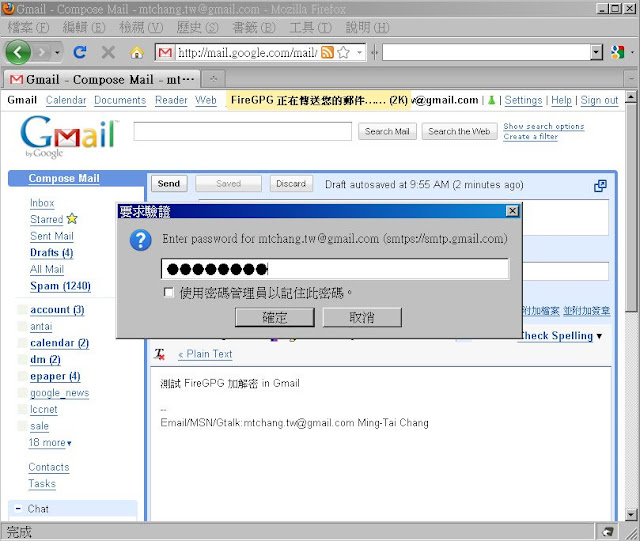The width and height of the screenshot is (640, 541).
Task: Open the Contacts link
Action: 49,467
